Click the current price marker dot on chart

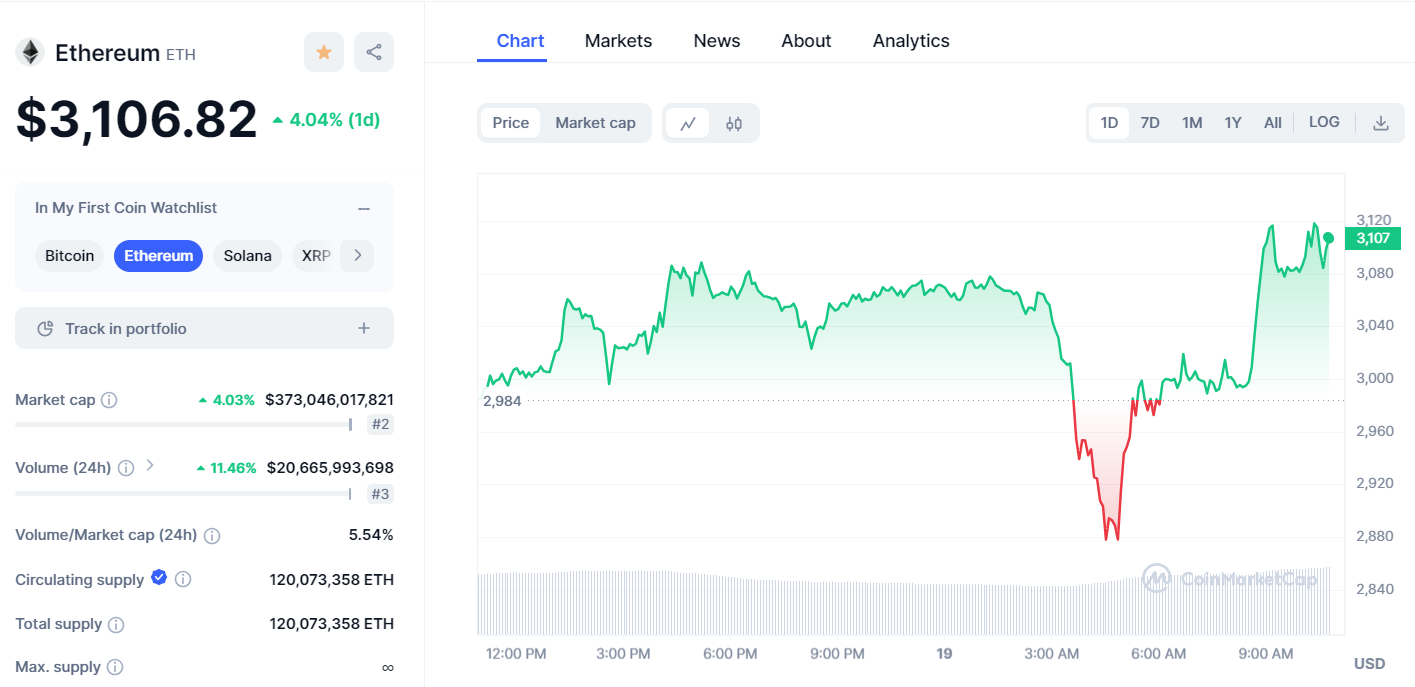pos(1328,238)
